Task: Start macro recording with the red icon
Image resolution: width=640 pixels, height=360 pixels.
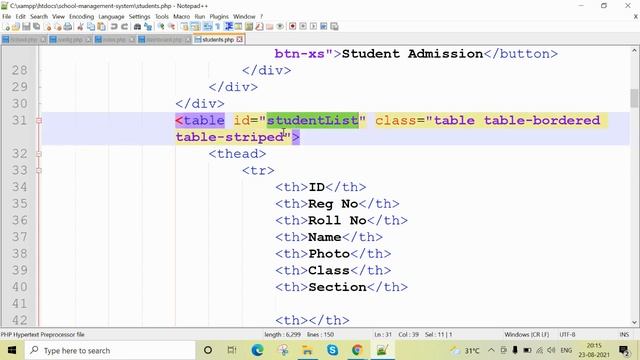Action: coord(292,27)
